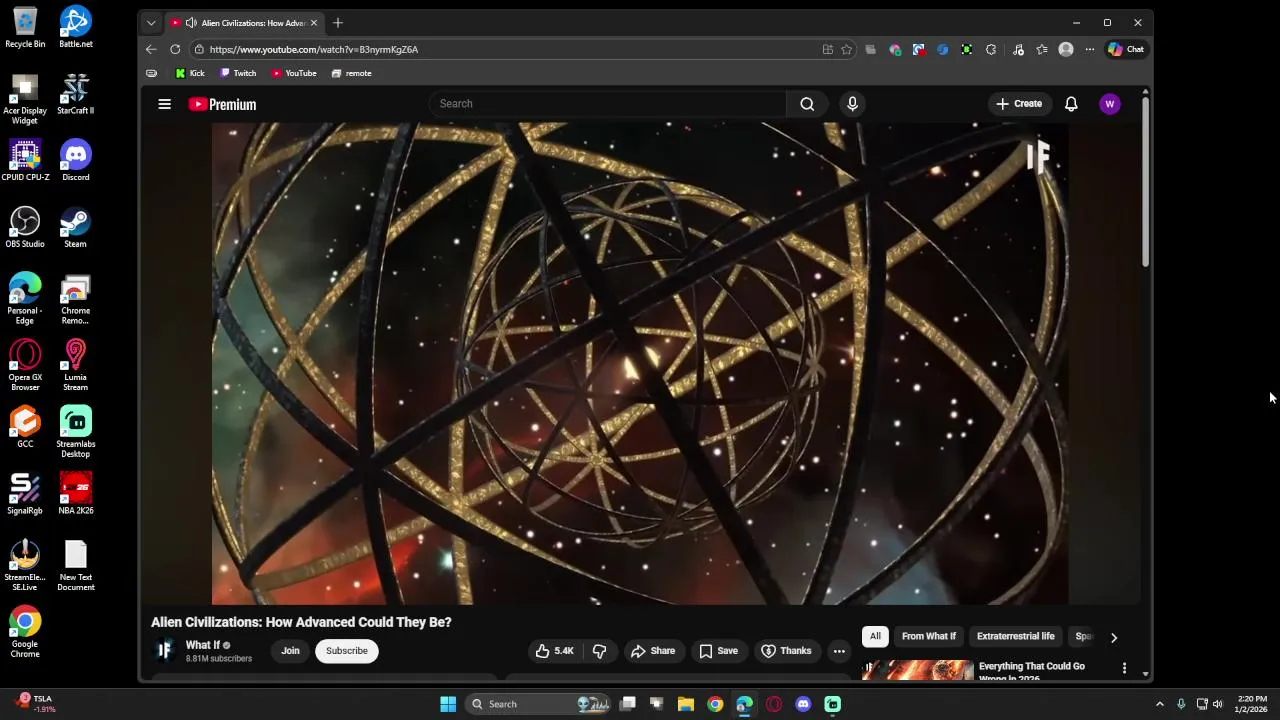Open more actions ellipsis under the video

(x=839, y=651)
